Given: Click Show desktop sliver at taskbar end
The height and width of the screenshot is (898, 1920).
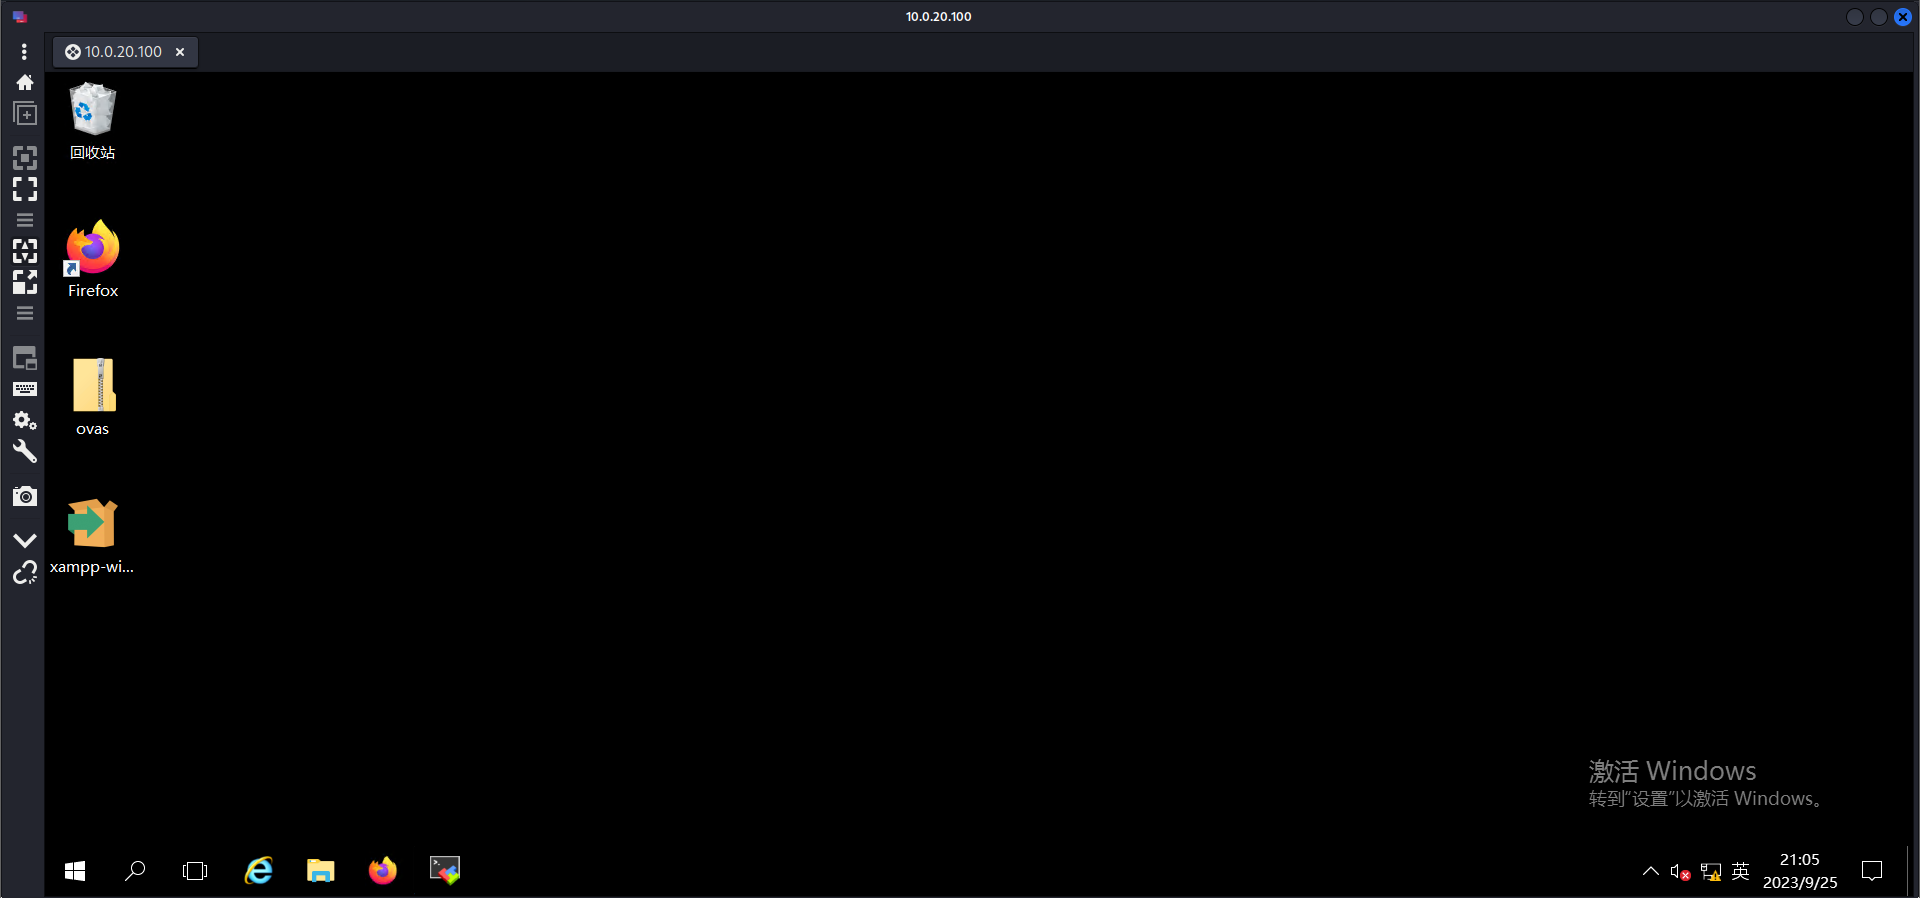Looking at the screenshot, I should [1909, 871].
